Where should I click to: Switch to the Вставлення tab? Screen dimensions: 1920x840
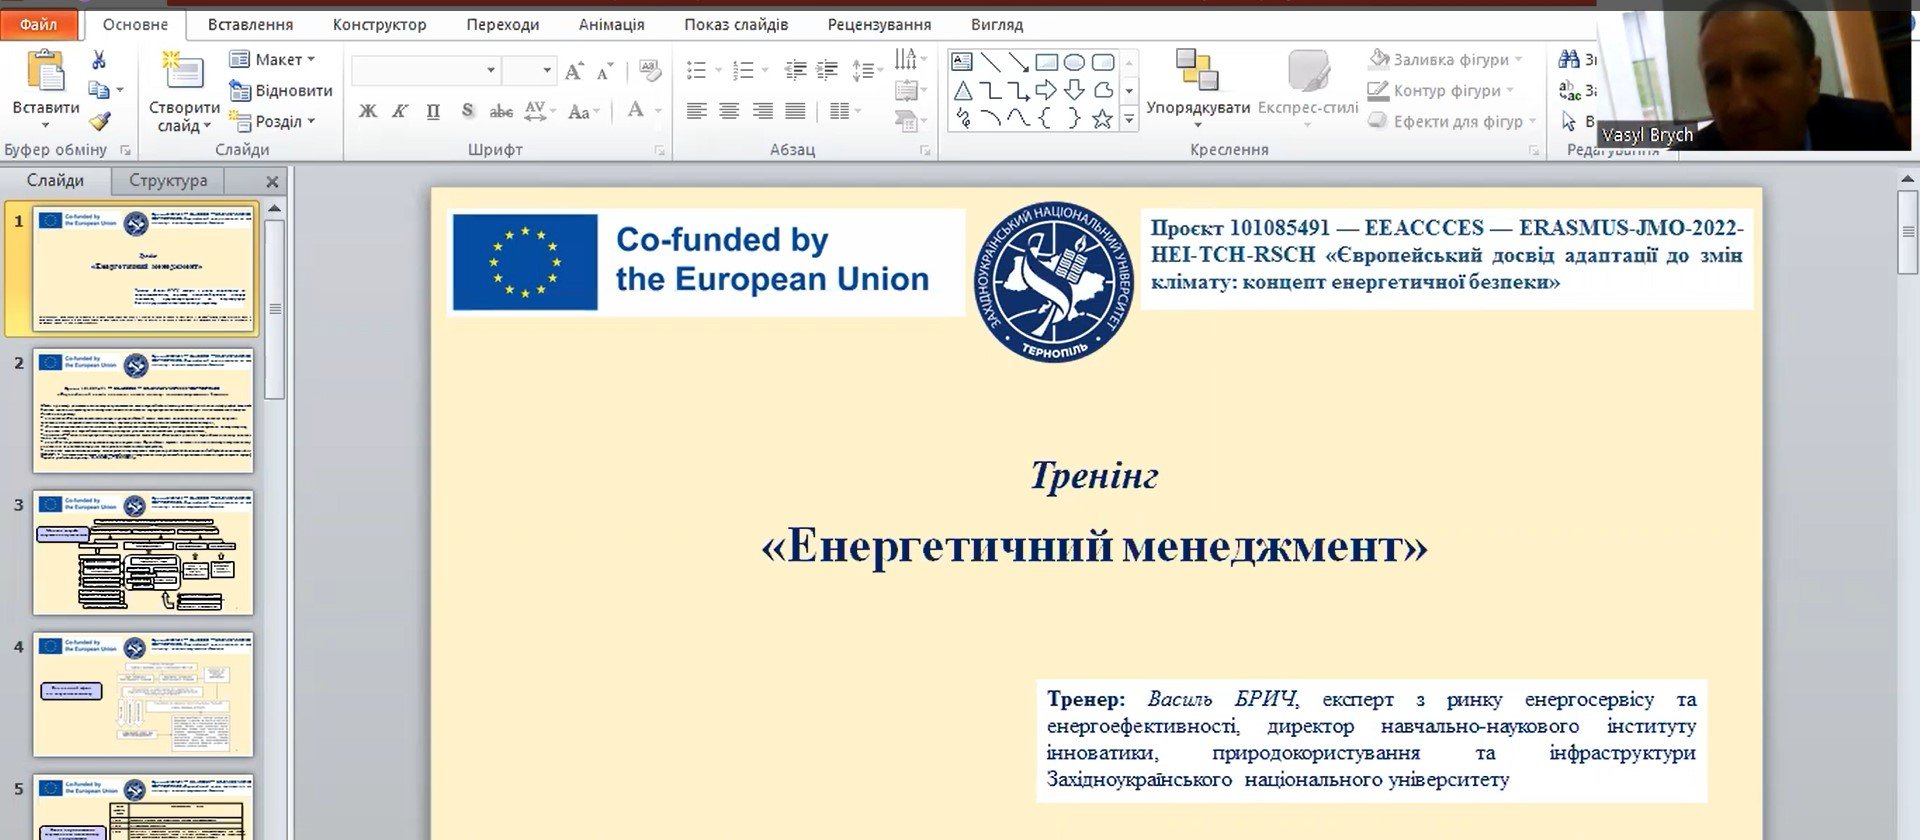(250, 24)
